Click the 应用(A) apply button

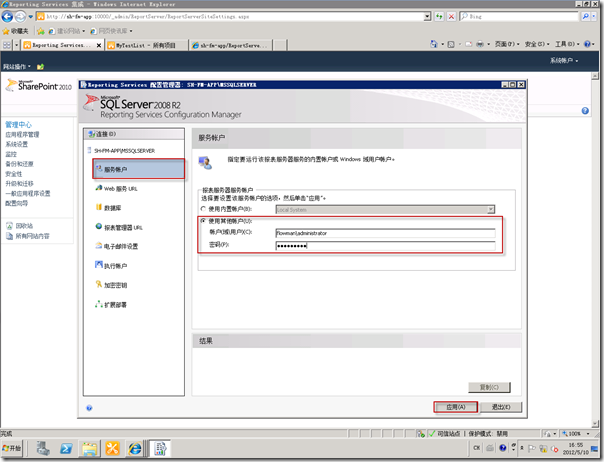coord(456,407)
